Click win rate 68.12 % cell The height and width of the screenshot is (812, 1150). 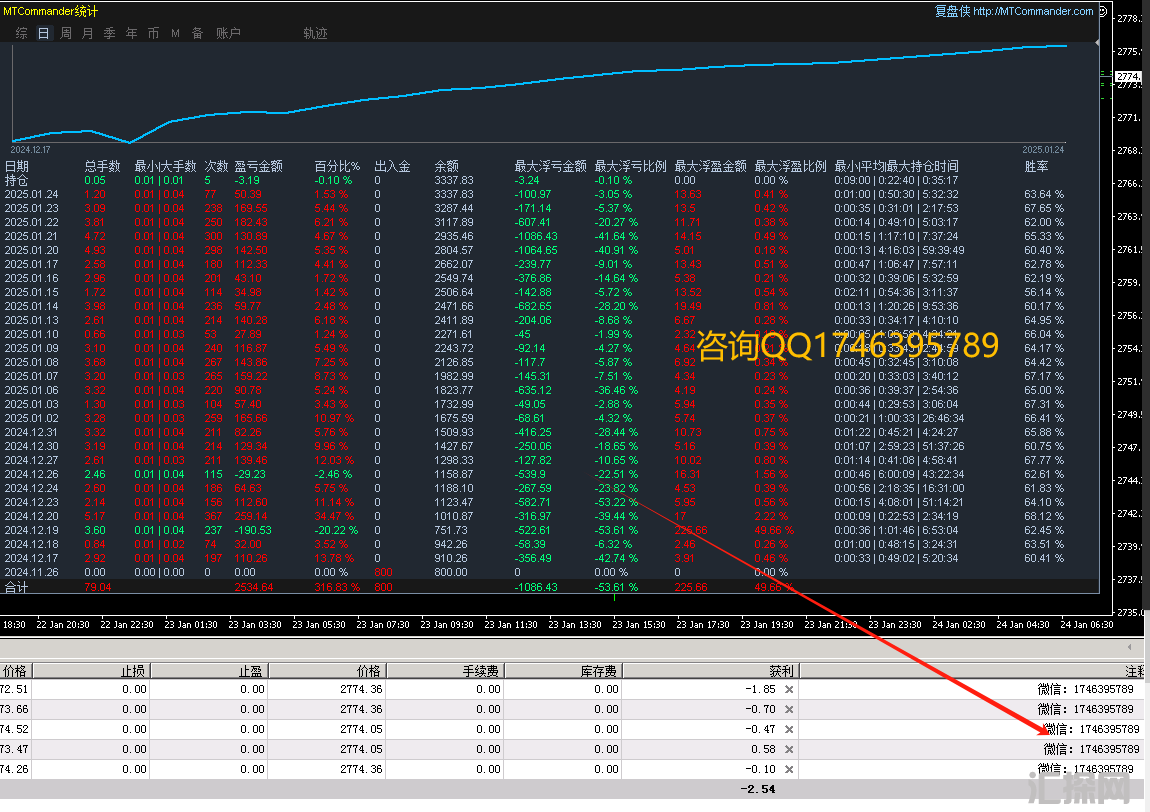point(1044,516)
